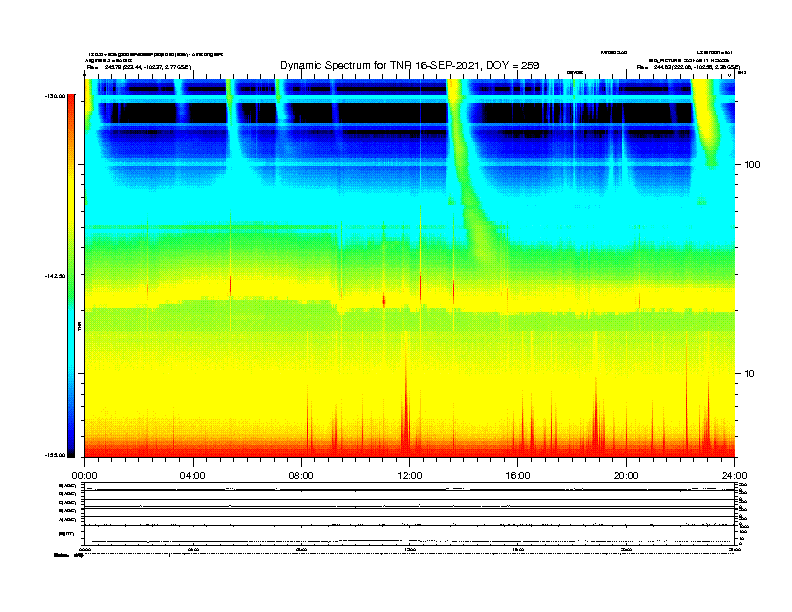The image size is (792, 612).
Task: Select the 24:00 time axis label
Action: point(734,476)
